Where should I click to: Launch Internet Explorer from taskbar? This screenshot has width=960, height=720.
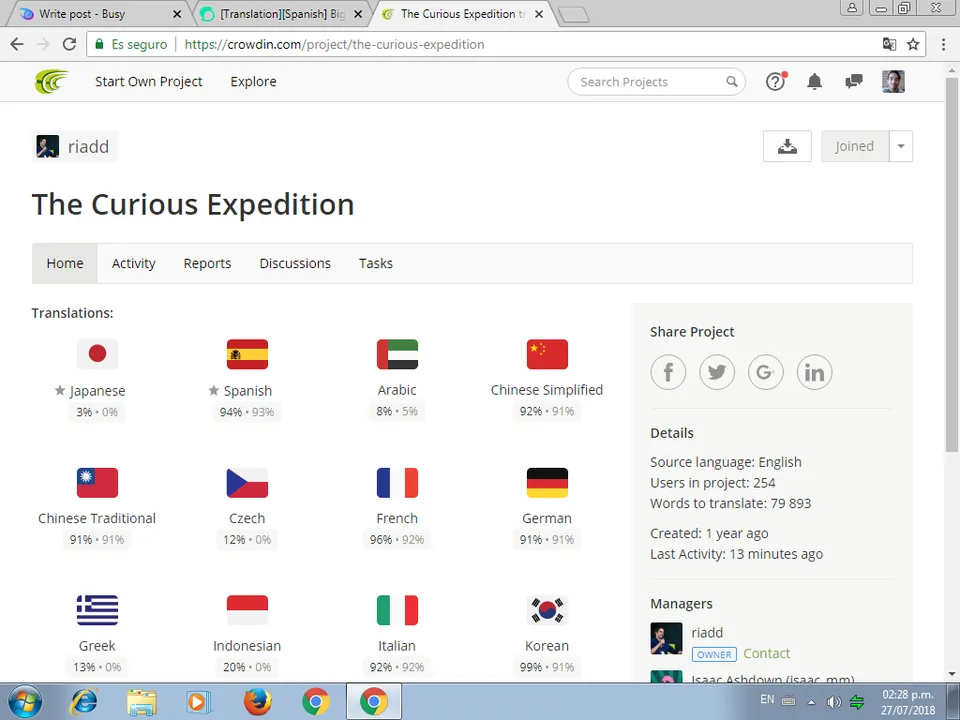(x=84, y=702)
